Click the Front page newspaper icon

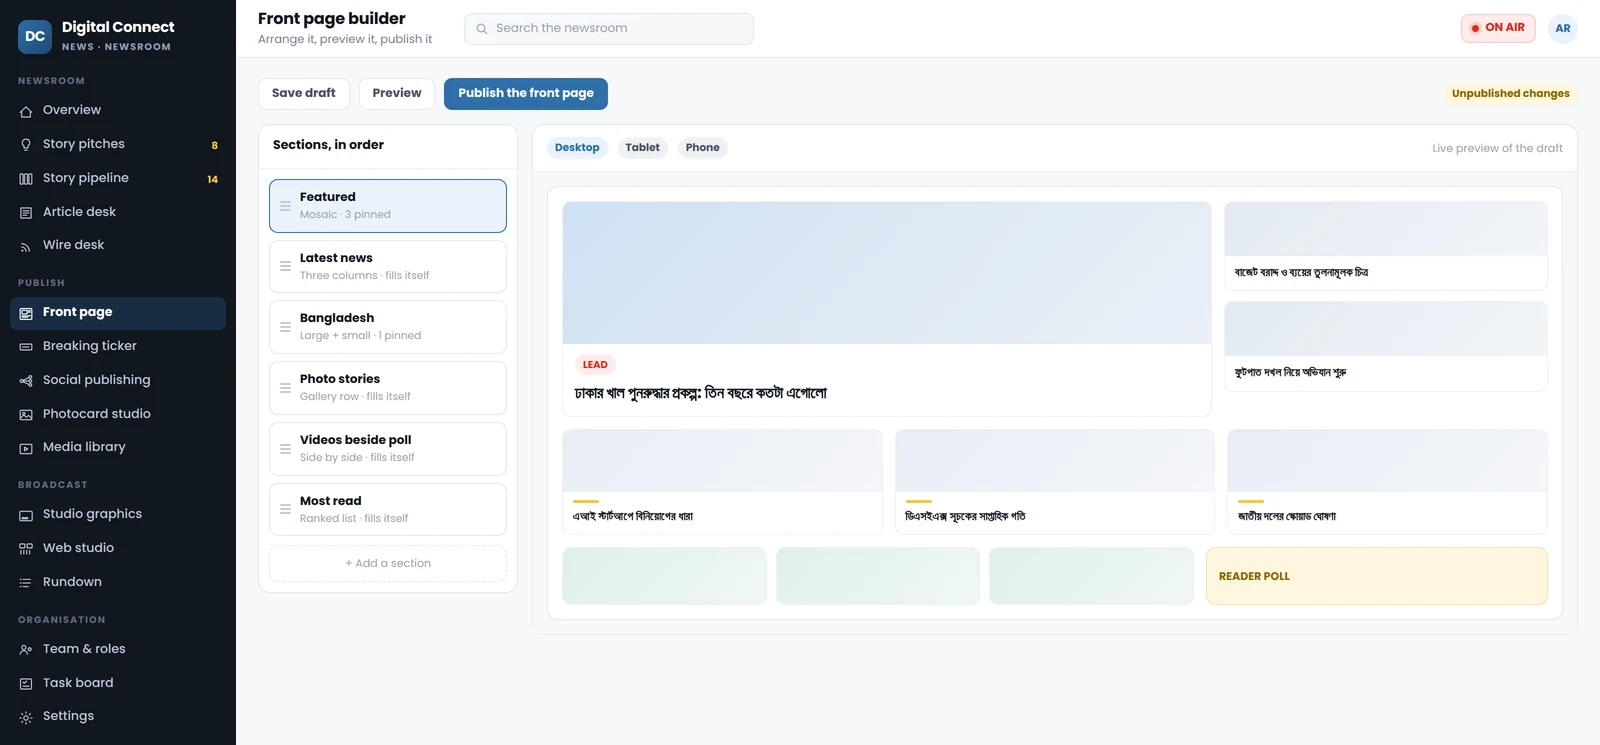26,313
